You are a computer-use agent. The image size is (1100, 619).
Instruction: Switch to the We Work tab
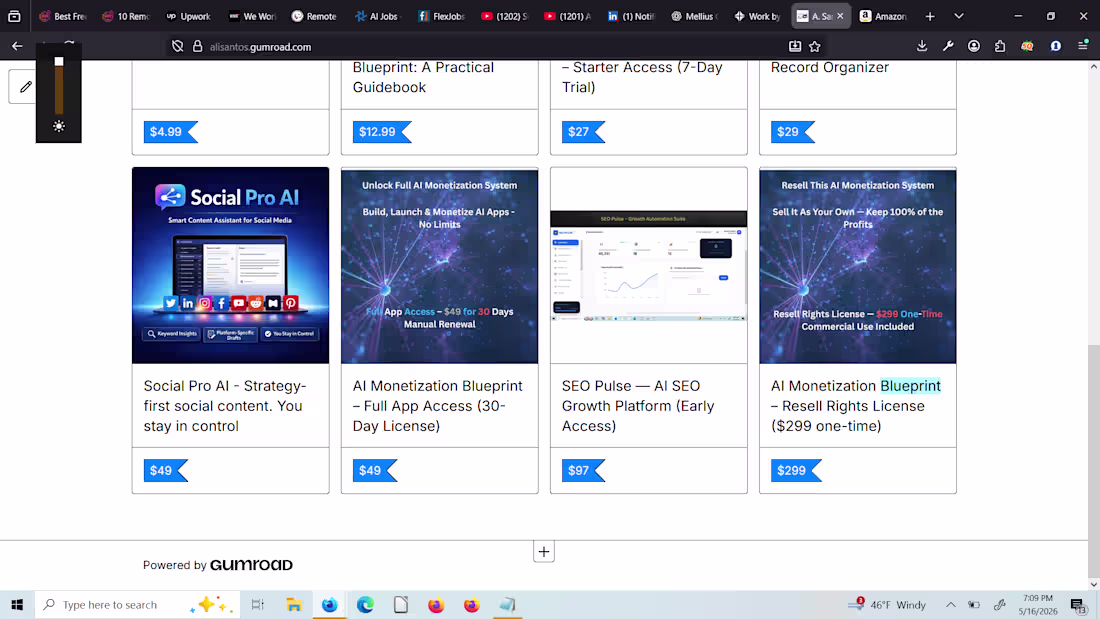pyautogui.click(x=252, y=16)
